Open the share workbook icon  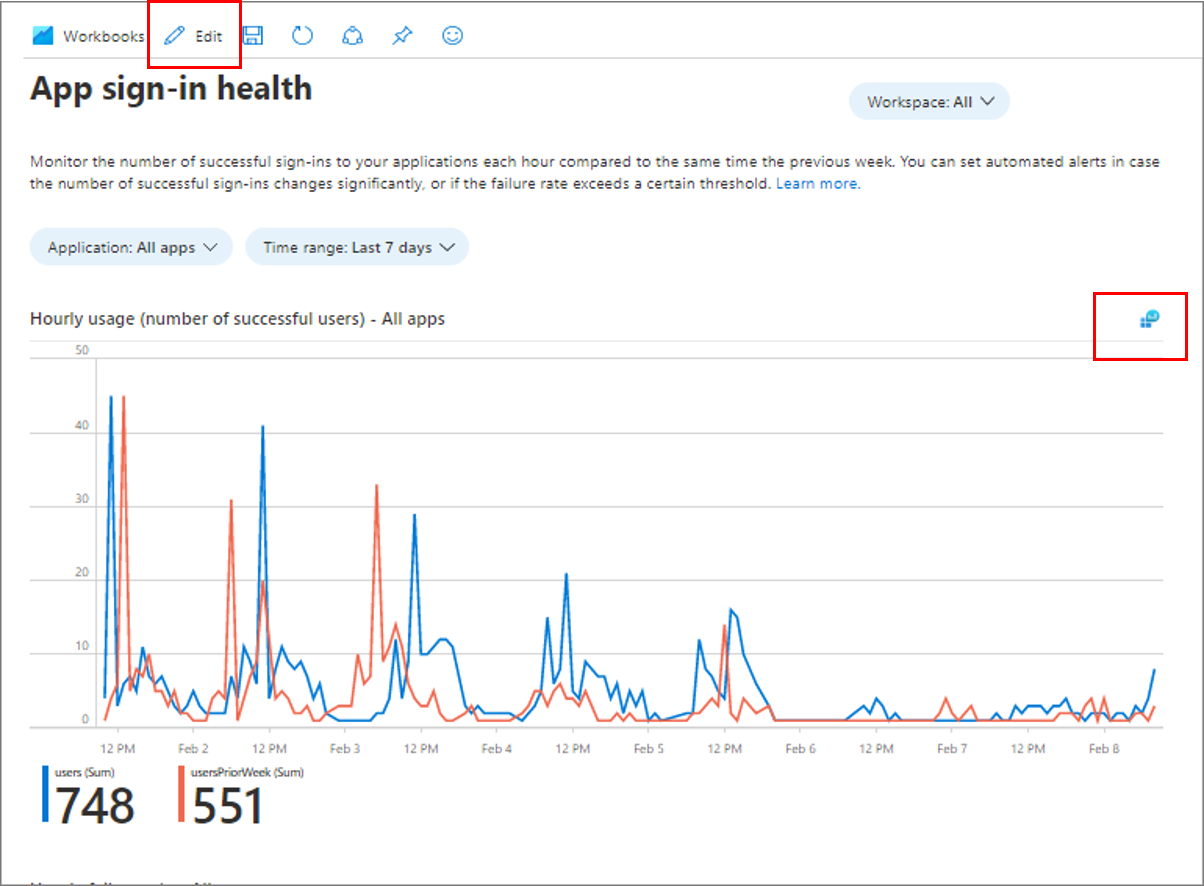coord(352,36)
